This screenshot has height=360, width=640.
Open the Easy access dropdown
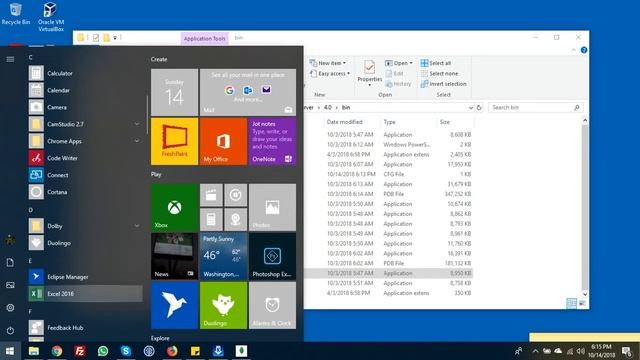tap(330, 73)
